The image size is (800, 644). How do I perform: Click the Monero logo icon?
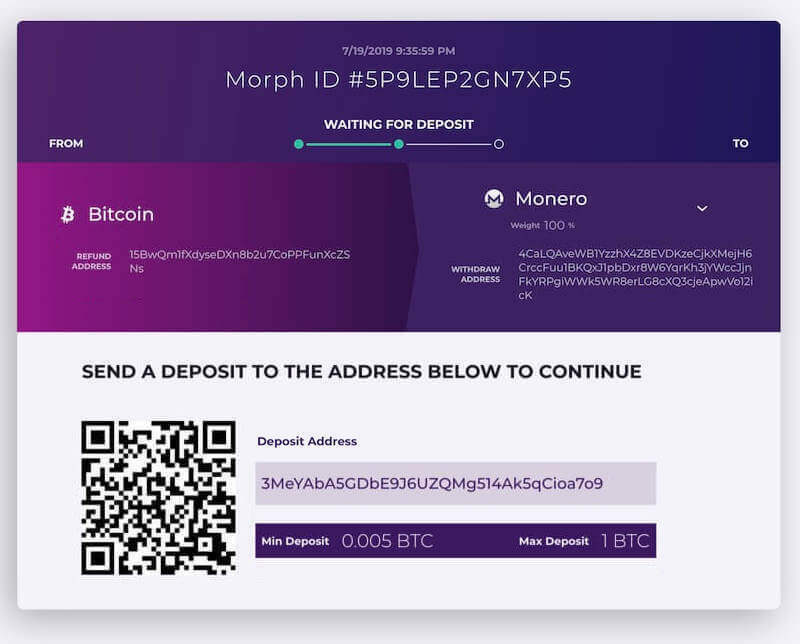click(494, 199)
